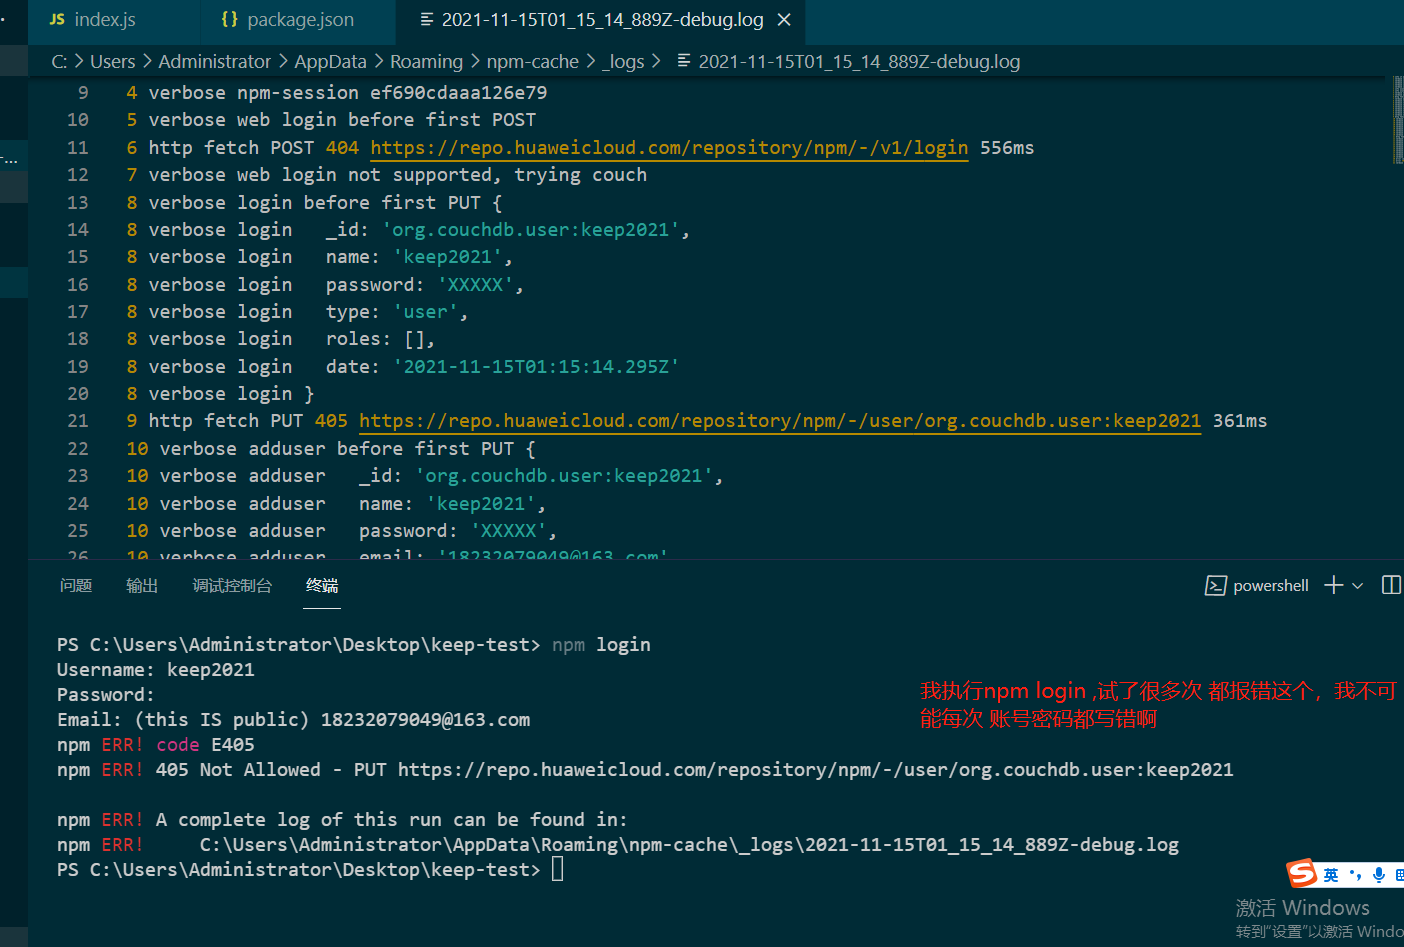Click the new terminal plus icon
The width and height of the screenshot is (1404, 947).
pos(1333,585)
